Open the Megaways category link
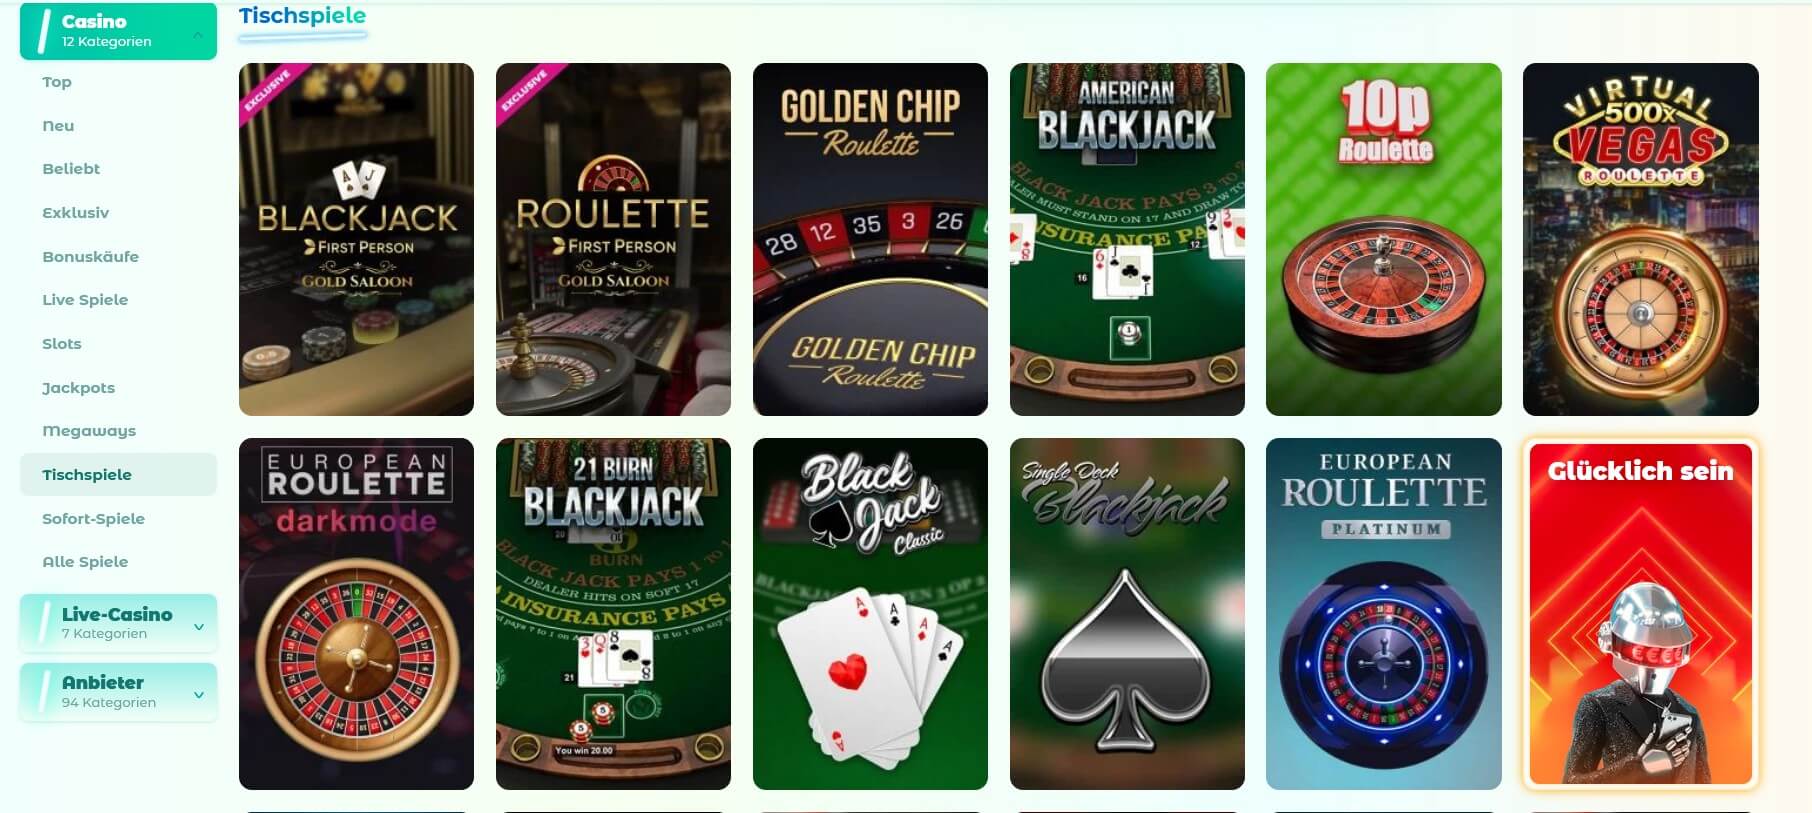Viewport: 1812px width, 813px height. click(89, 431)
